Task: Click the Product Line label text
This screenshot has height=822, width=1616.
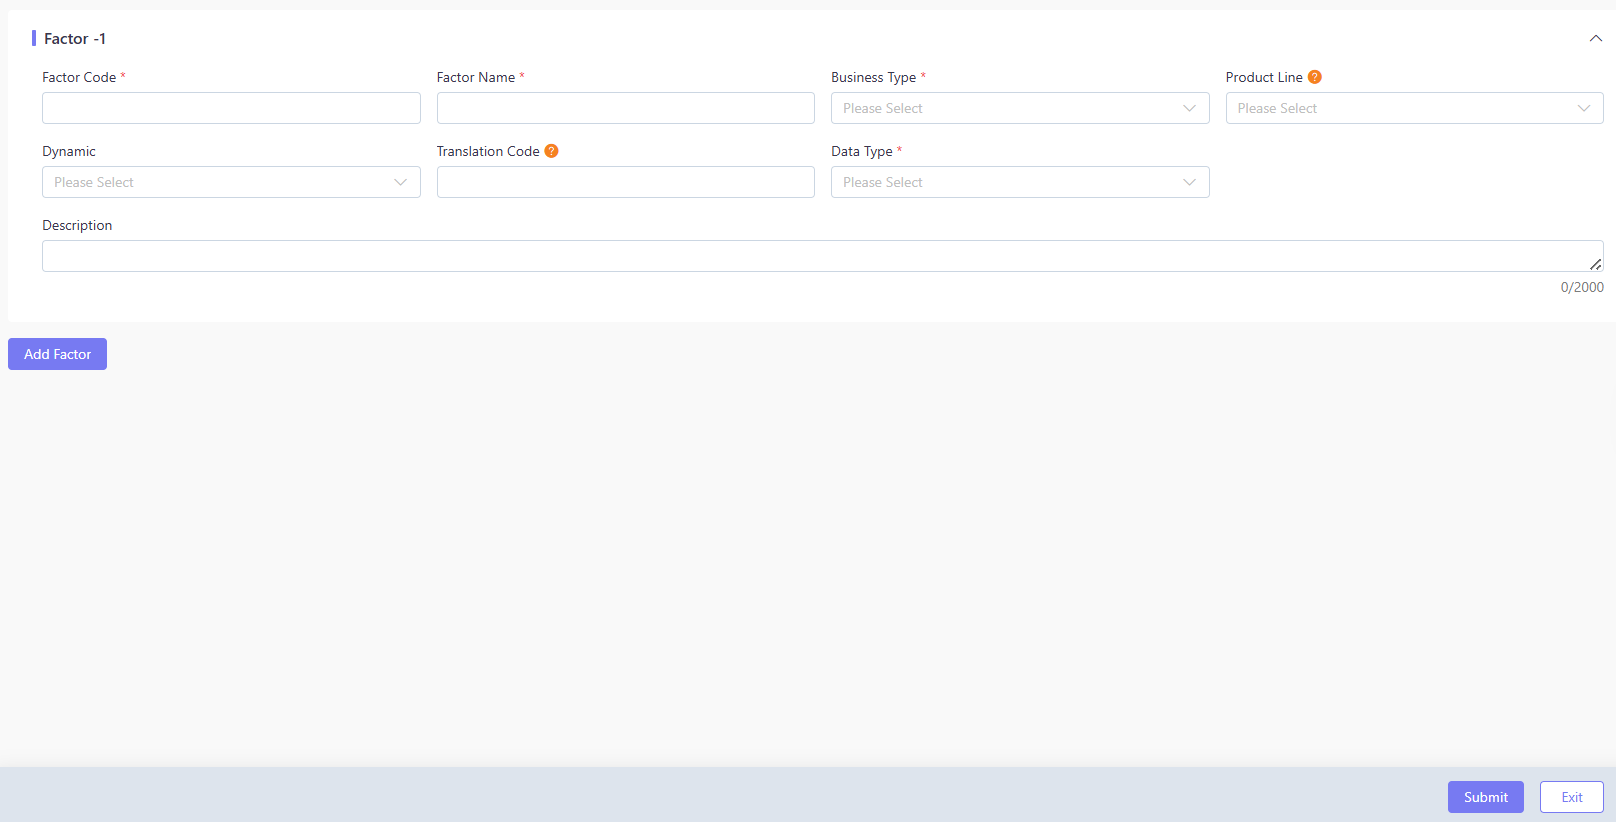Action: click(x=1264, y=77)
